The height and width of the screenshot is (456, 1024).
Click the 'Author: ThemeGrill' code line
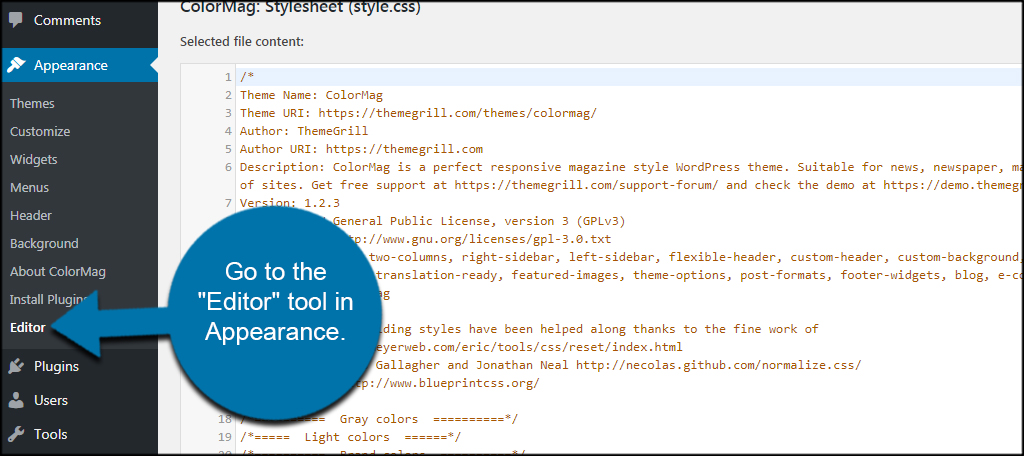click(304, 131)
